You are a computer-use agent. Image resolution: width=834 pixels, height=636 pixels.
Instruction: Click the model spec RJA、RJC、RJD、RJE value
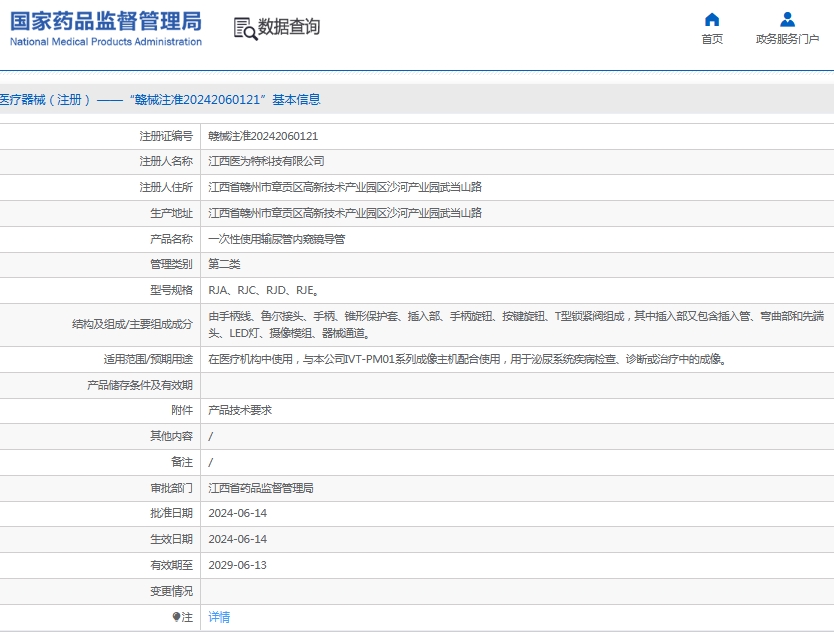click(263, 290)
